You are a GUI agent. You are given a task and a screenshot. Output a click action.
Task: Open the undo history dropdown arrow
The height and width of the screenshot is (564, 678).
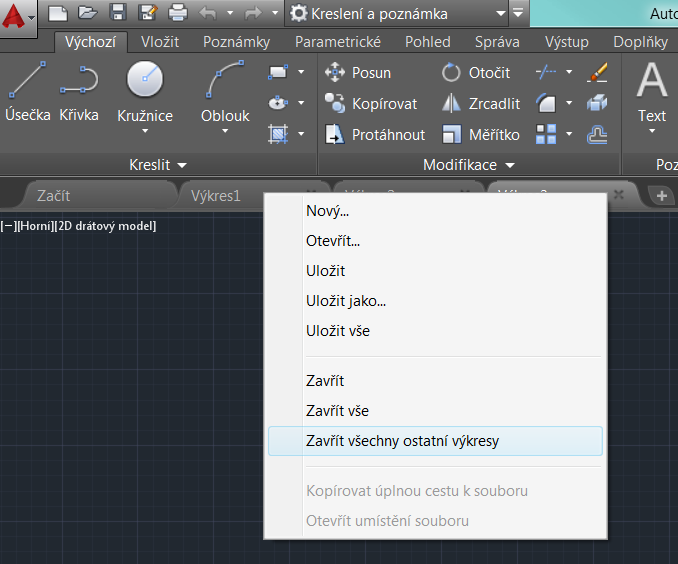point(230,13)
